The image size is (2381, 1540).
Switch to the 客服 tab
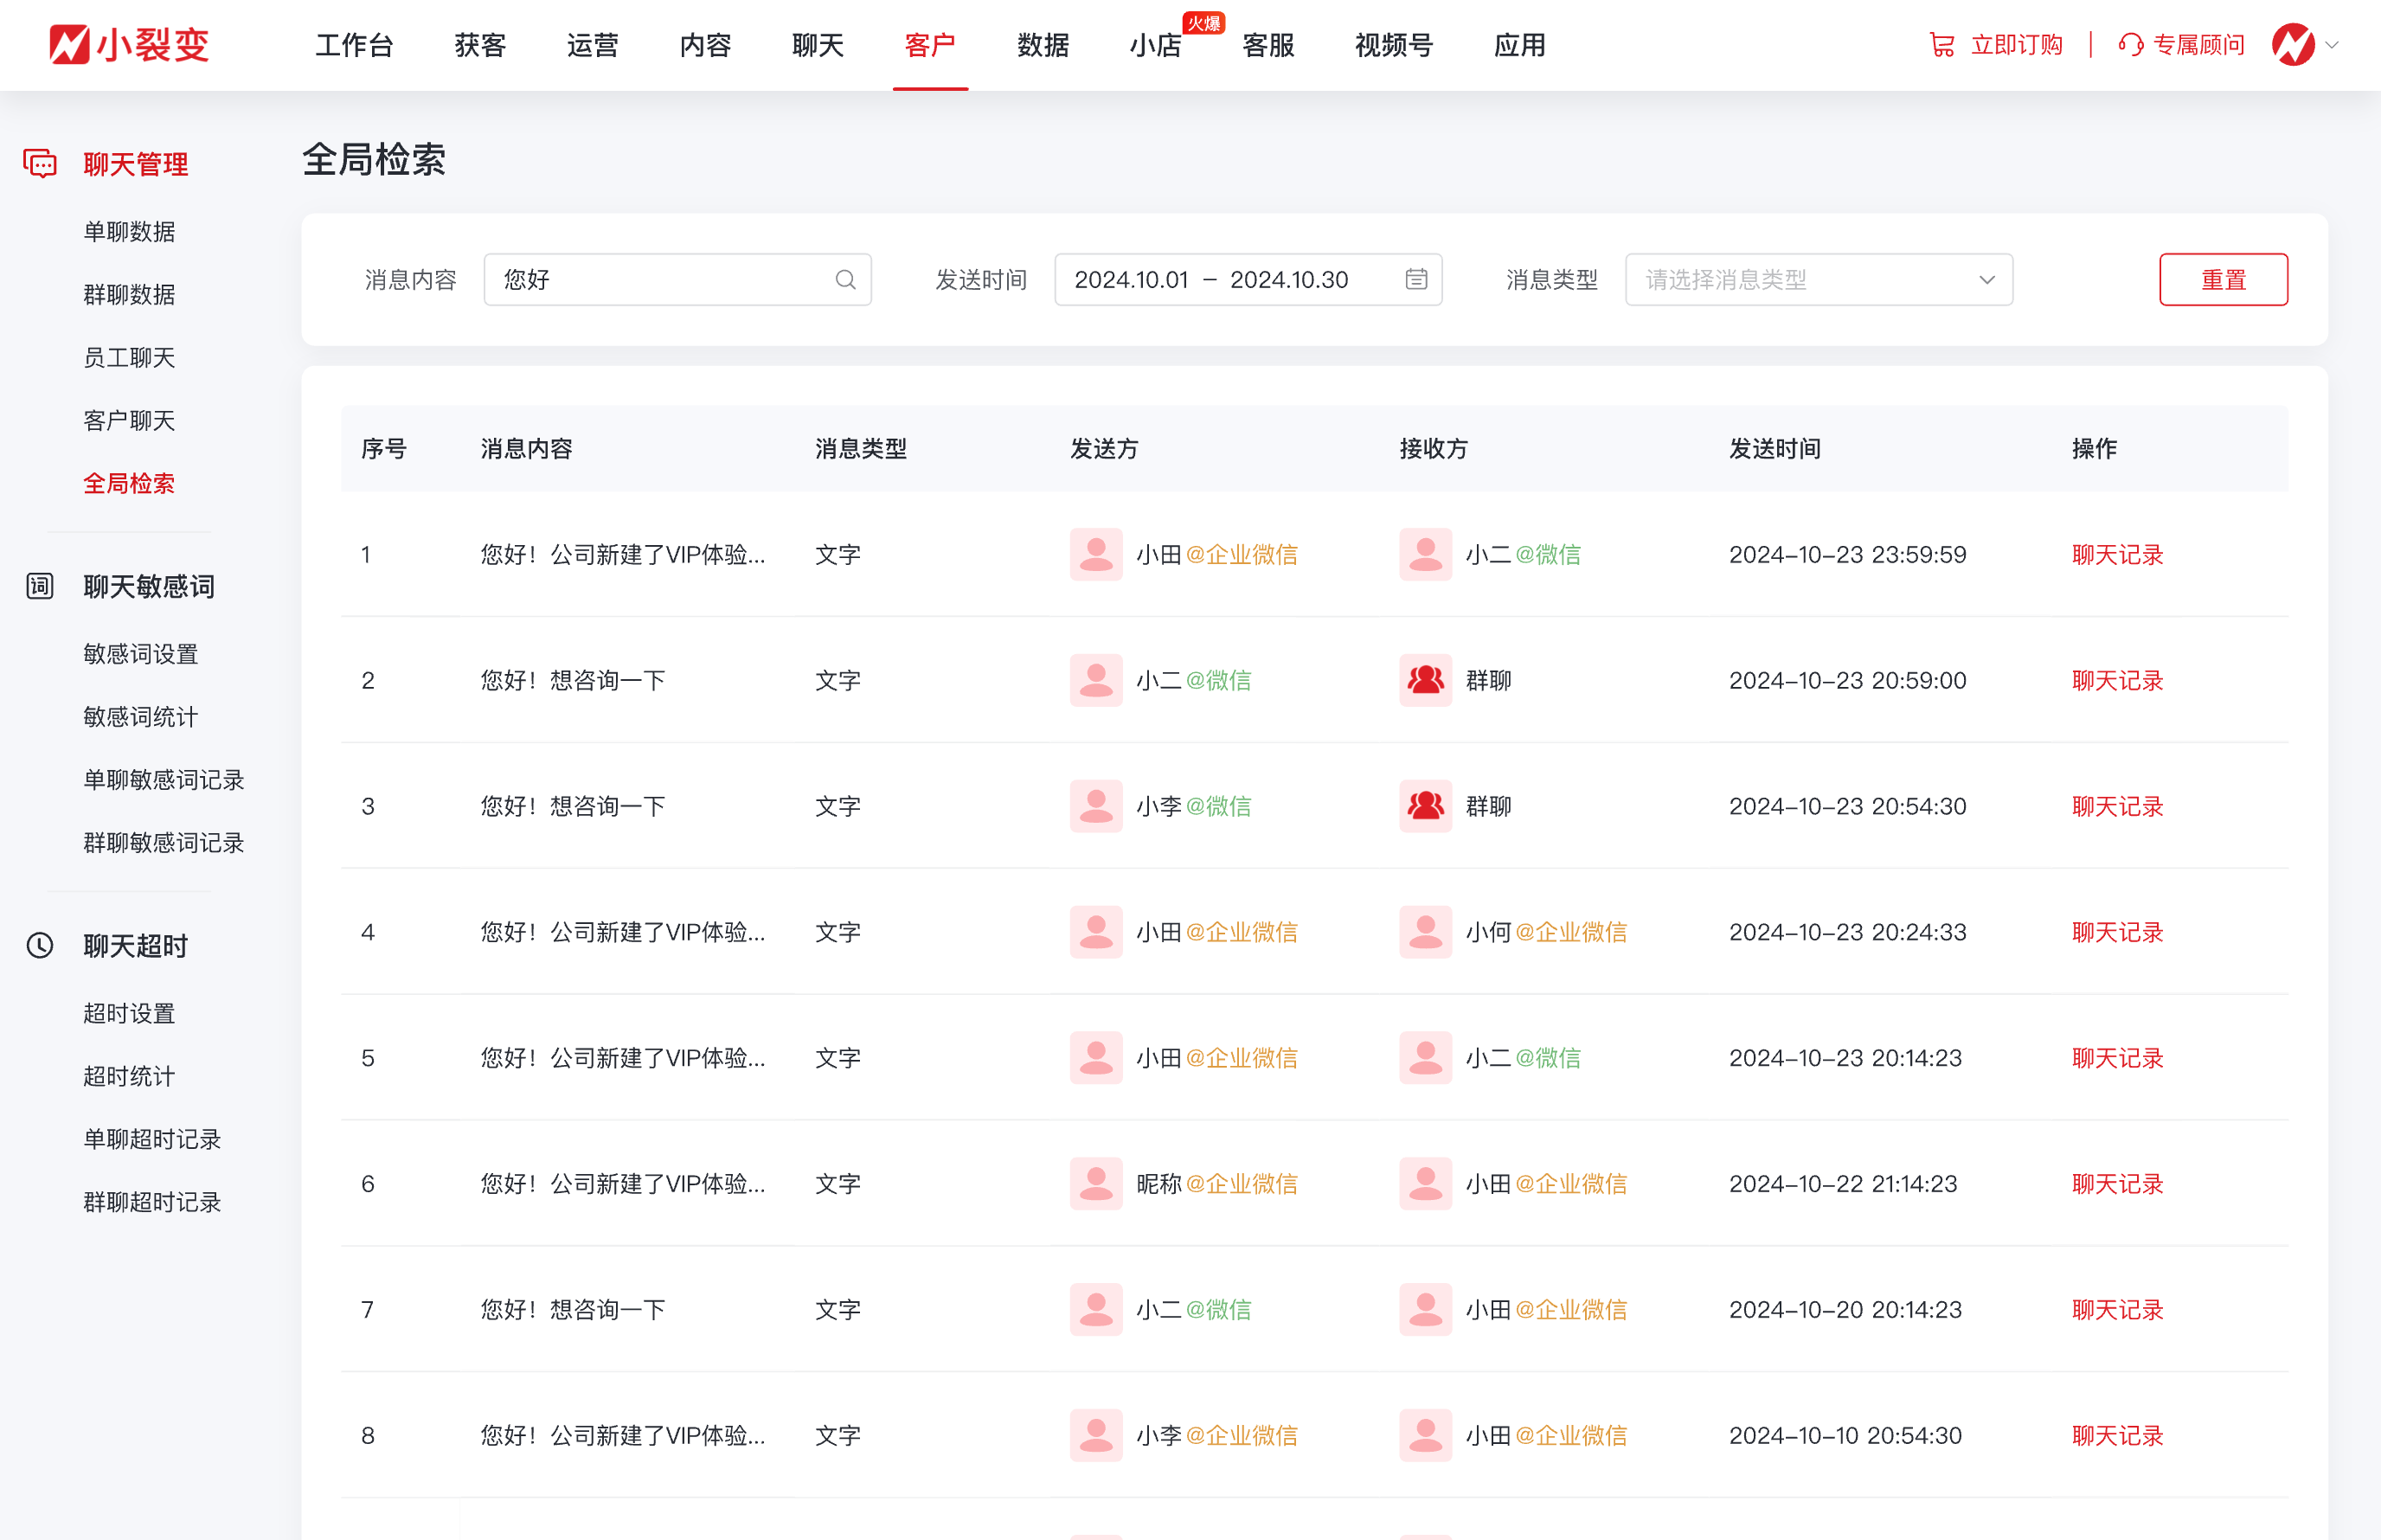pos(1268,45)
